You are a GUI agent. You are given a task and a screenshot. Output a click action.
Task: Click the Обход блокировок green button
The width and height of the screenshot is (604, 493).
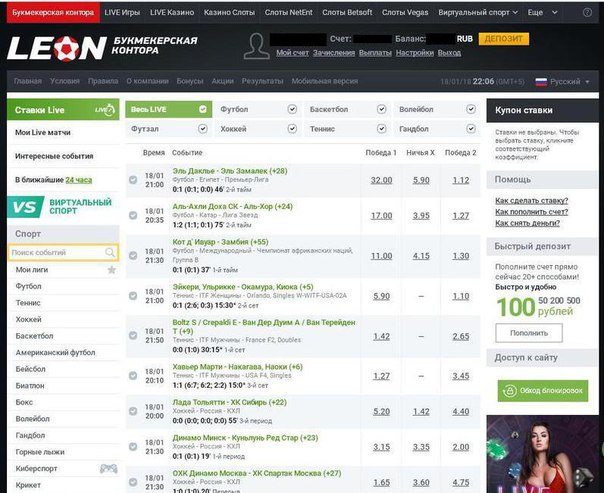pyautogui.click(x=543, y=391)
